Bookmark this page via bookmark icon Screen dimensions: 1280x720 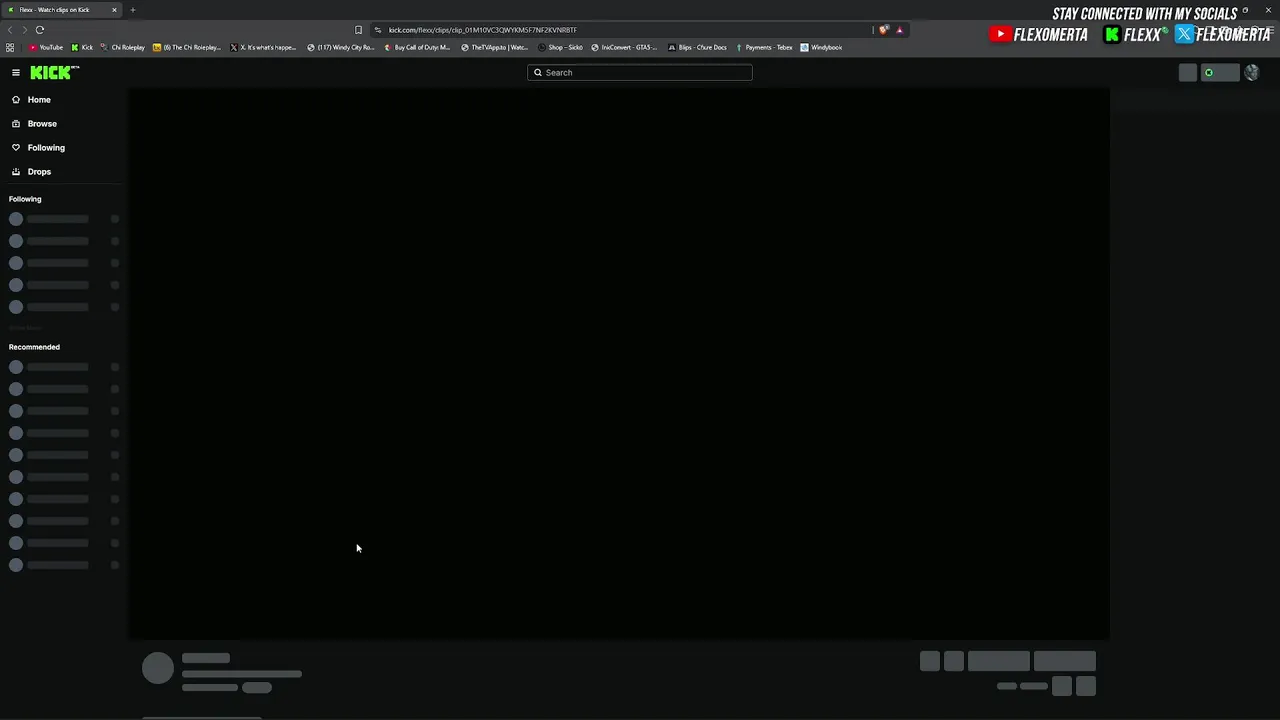click(x=358, y=30)
